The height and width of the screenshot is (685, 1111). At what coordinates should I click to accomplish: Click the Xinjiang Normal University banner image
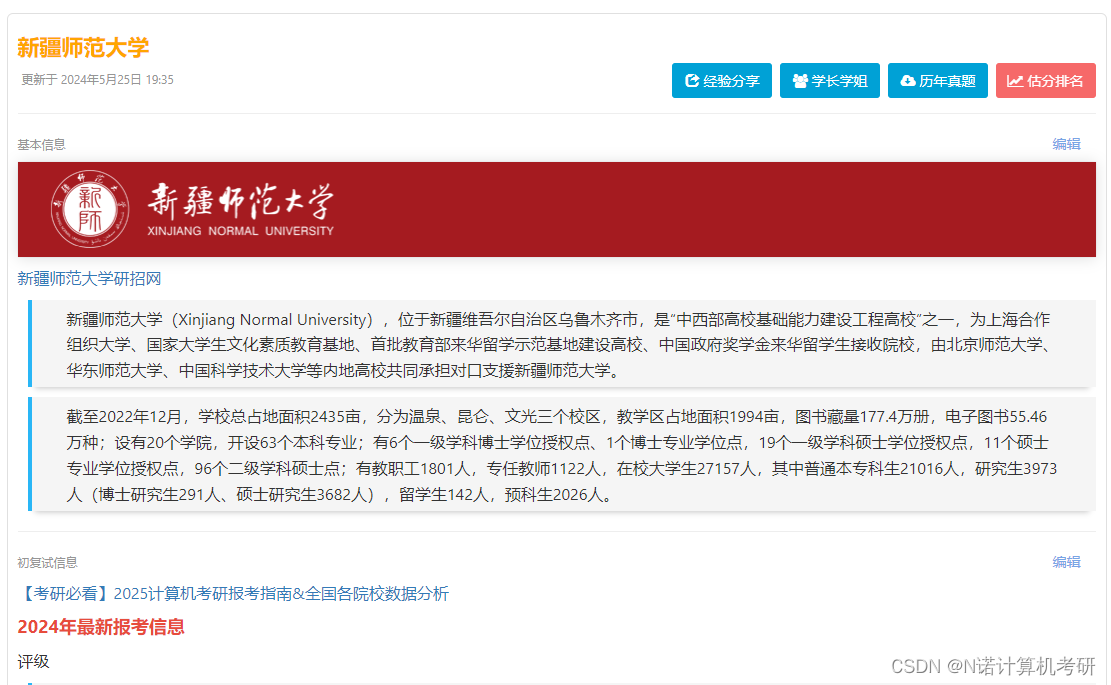pyautogui.click(x=556, y=210)
